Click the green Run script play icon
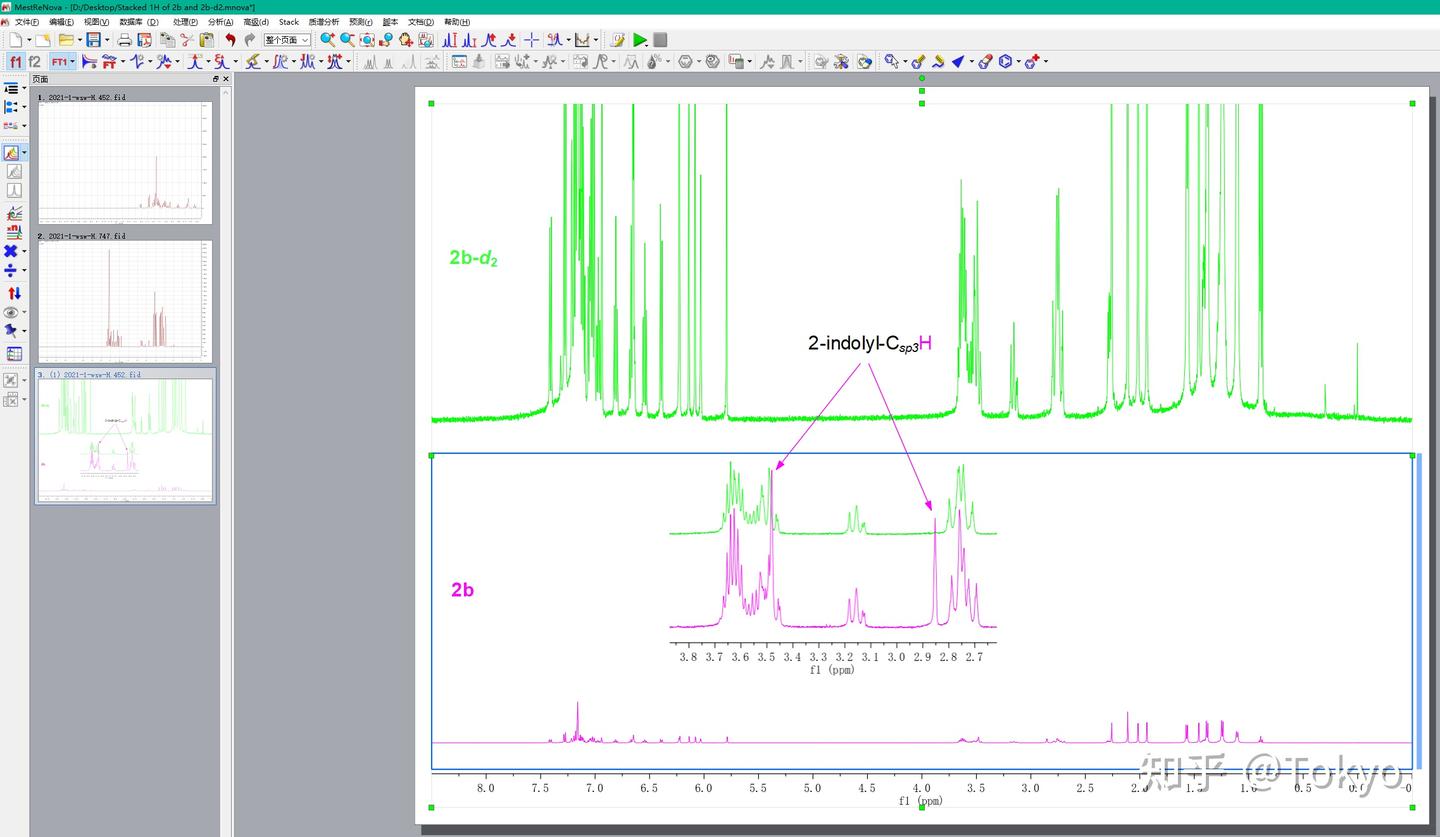Image resolution: width=1440 pixels, height=837 pixels. 640,40
